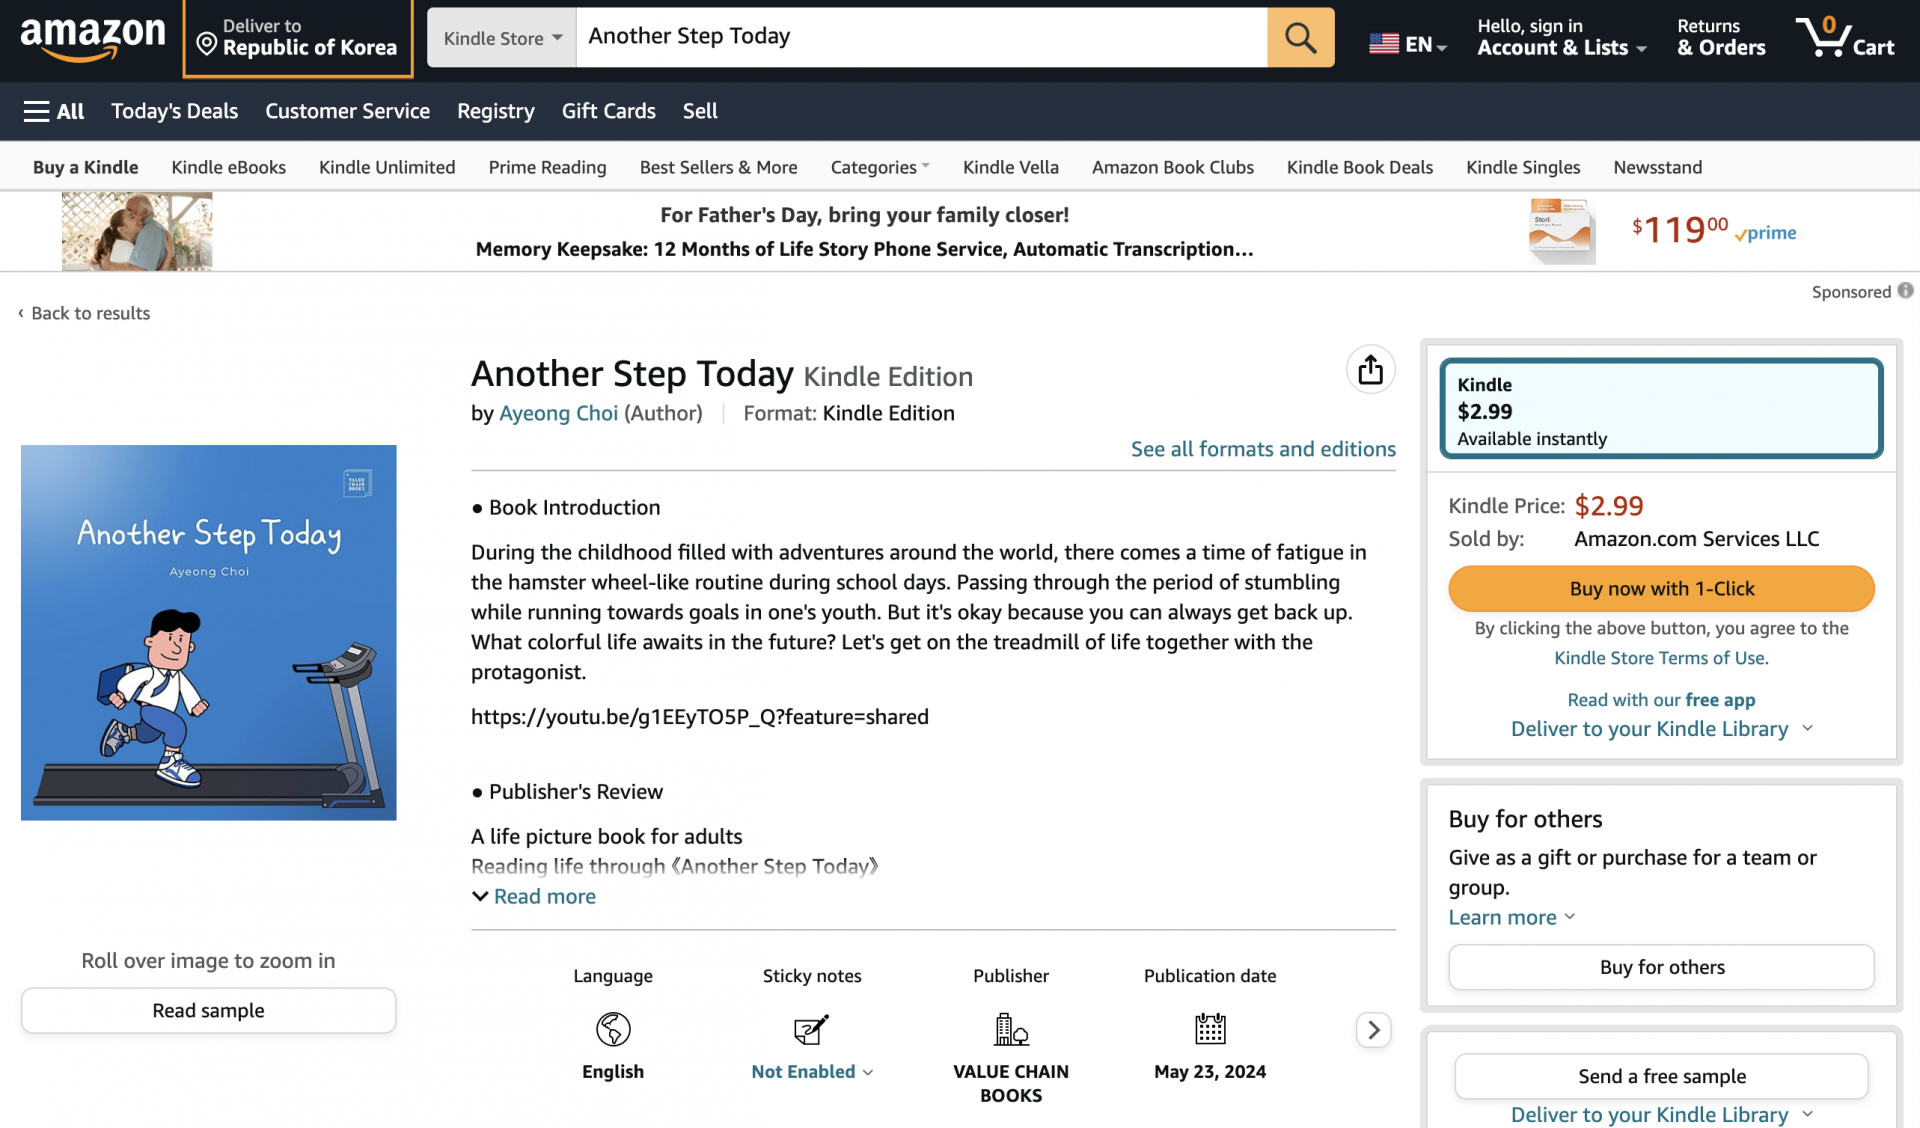Click next arrow in book details carousel
This screenshot has height=1128, width=1920.
coord(1374,1029)
